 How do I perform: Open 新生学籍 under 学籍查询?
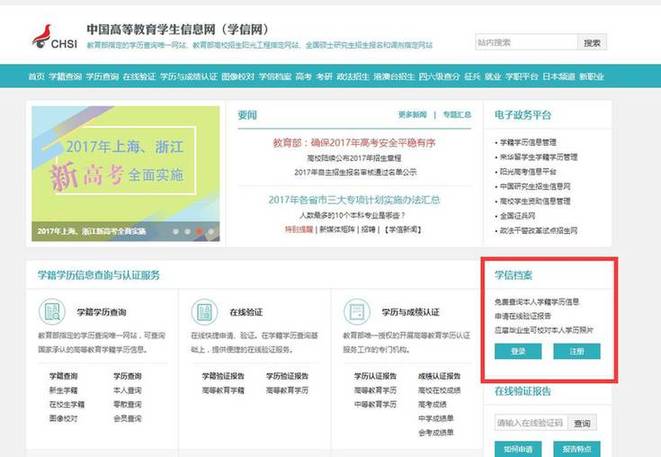63,390
